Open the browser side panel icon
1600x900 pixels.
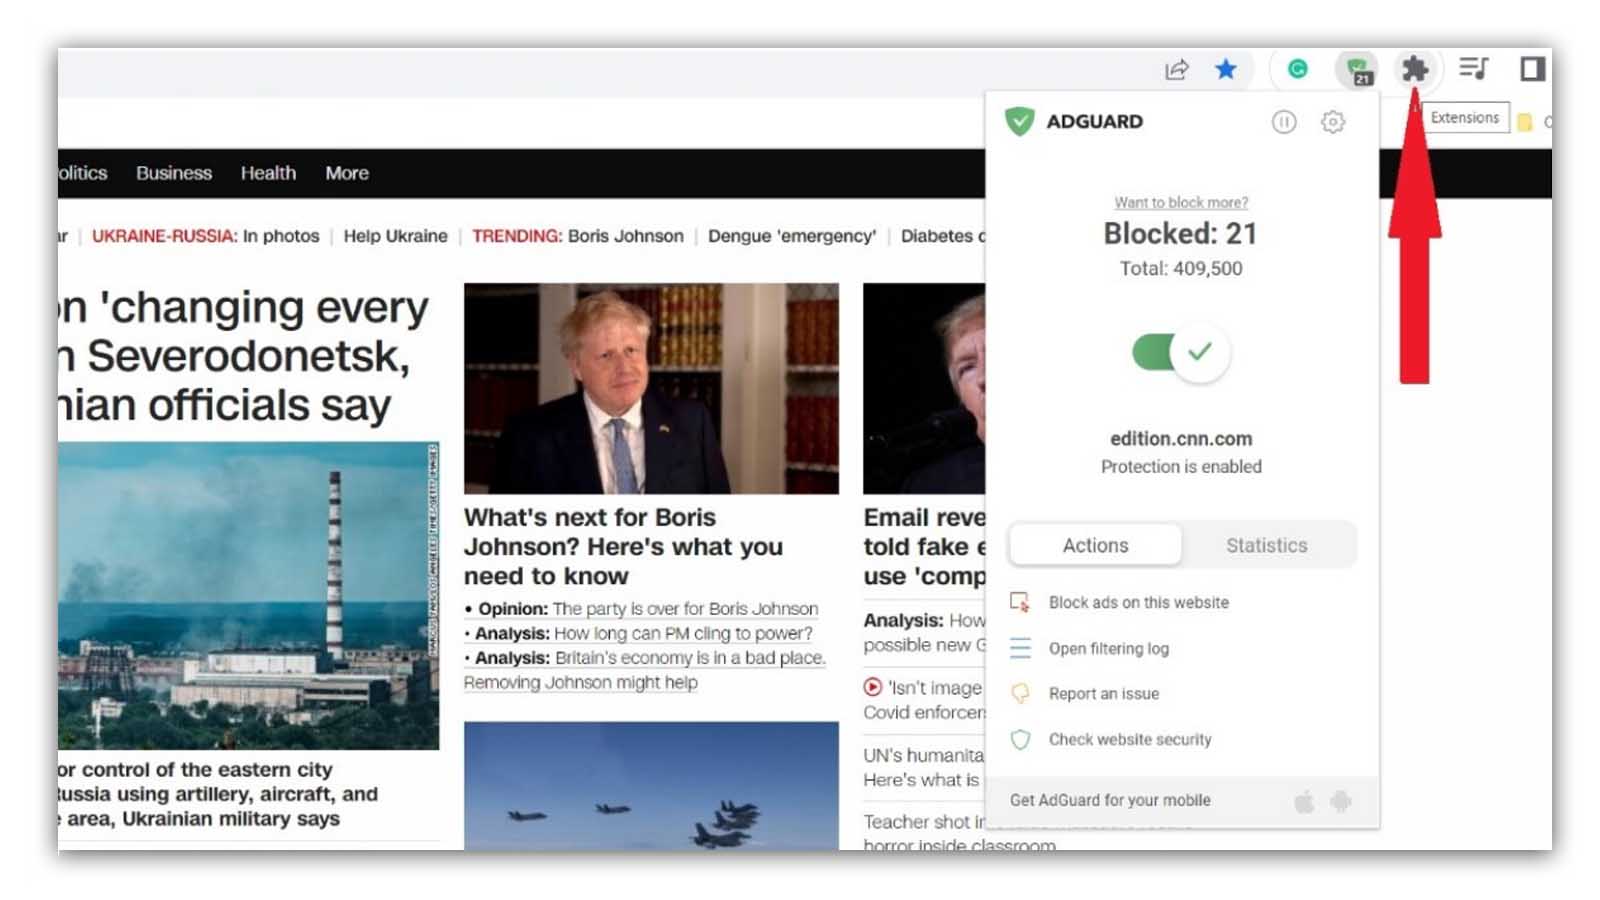click(1532, 68)
